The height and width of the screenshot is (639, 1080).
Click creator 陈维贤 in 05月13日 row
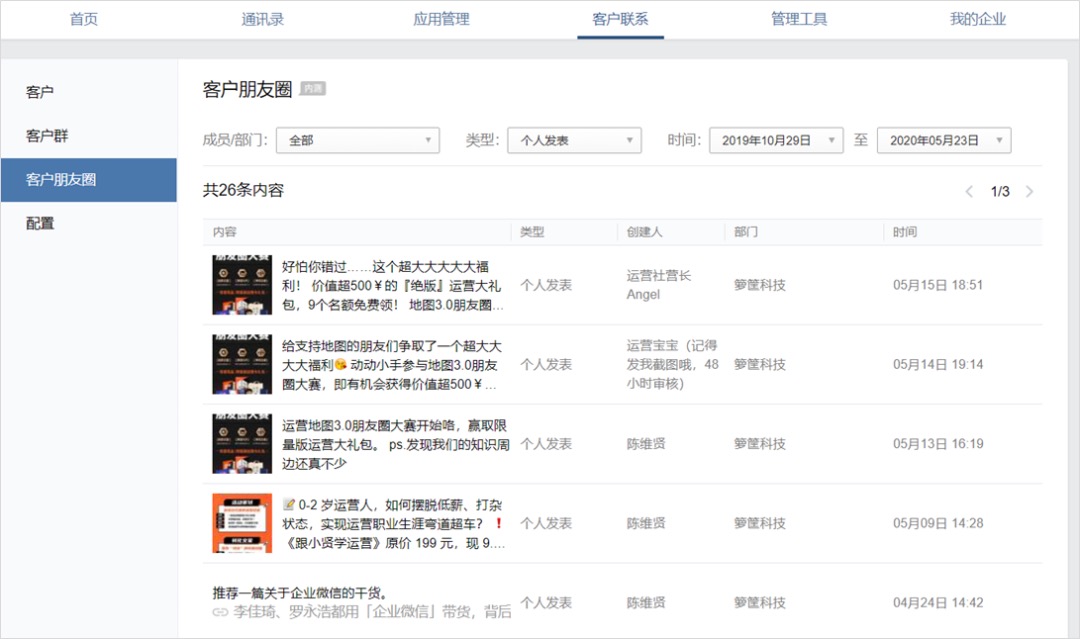(x=646, y=444)
